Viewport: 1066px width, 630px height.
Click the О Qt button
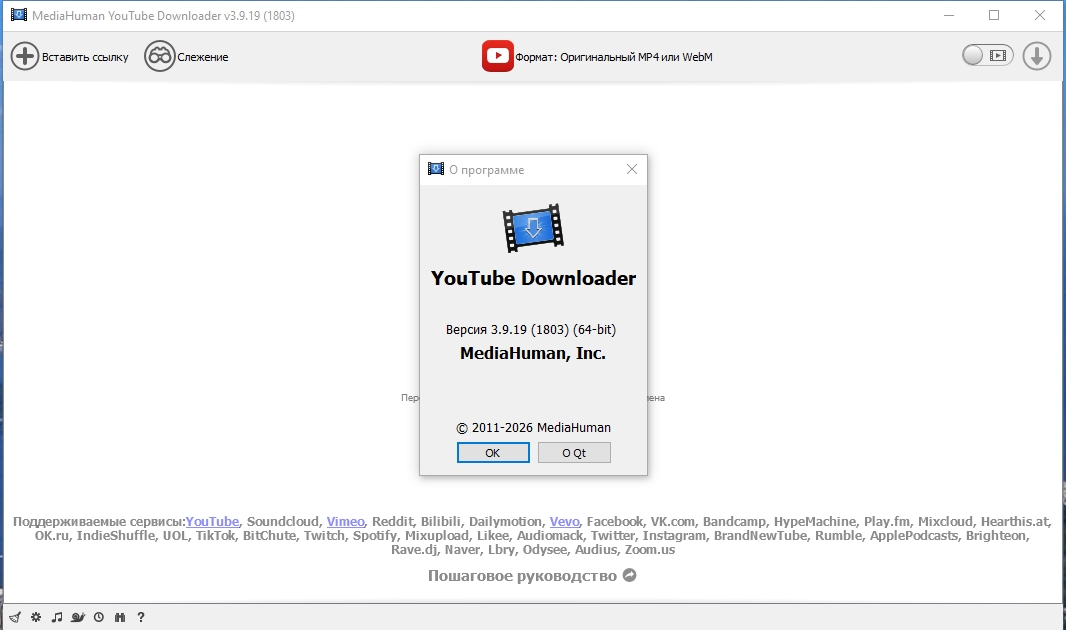(574, 453)
